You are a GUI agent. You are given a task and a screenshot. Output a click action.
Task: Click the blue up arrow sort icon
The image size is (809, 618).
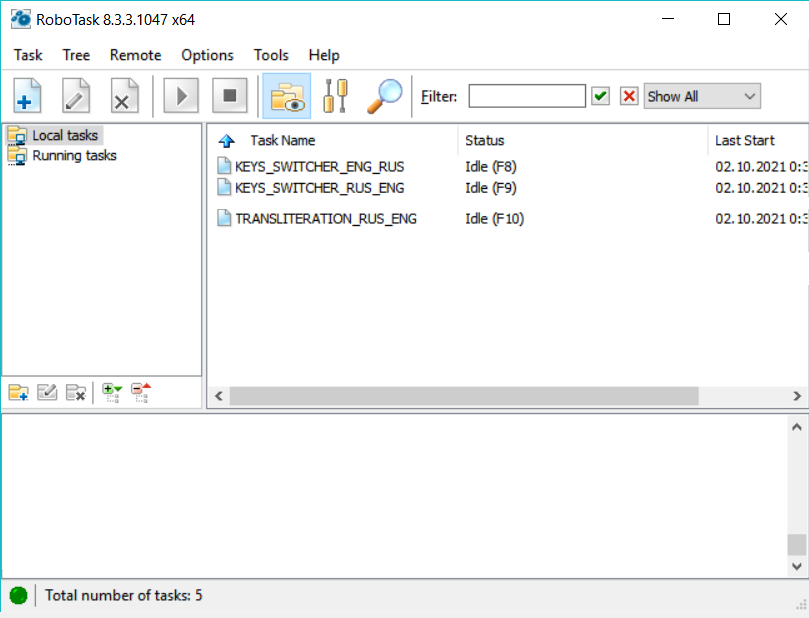coord(226,140)
